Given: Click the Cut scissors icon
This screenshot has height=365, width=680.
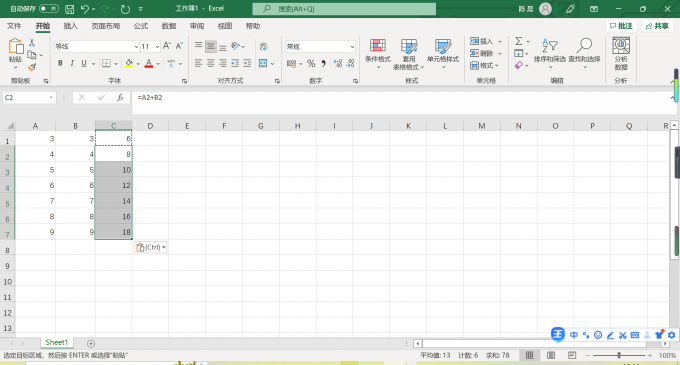Looking at the screenshot, I should point(32,42).
